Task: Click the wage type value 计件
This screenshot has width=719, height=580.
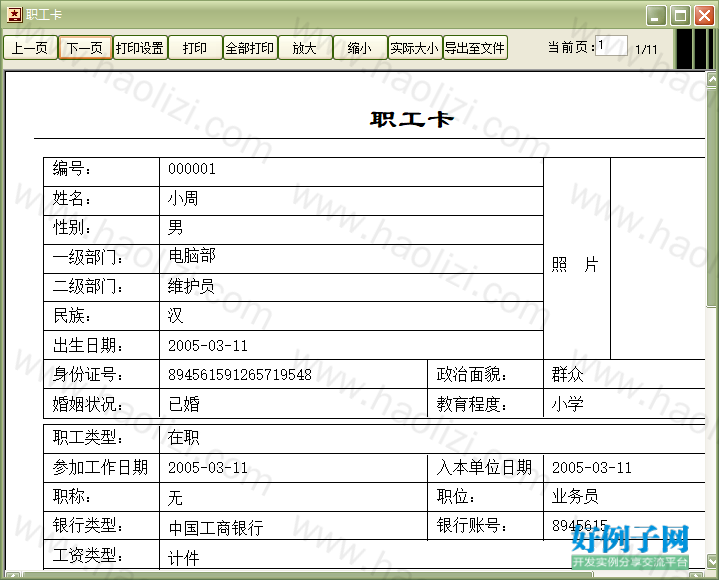Action: (183, 558)
